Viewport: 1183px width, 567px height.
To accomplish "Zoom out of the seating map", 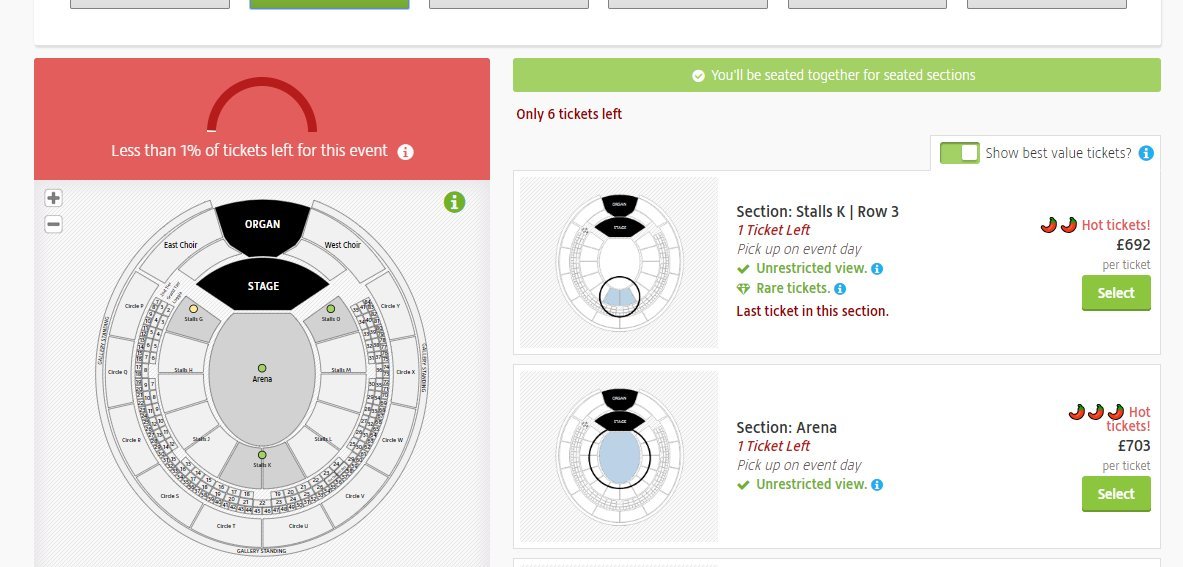I will 54,224.
